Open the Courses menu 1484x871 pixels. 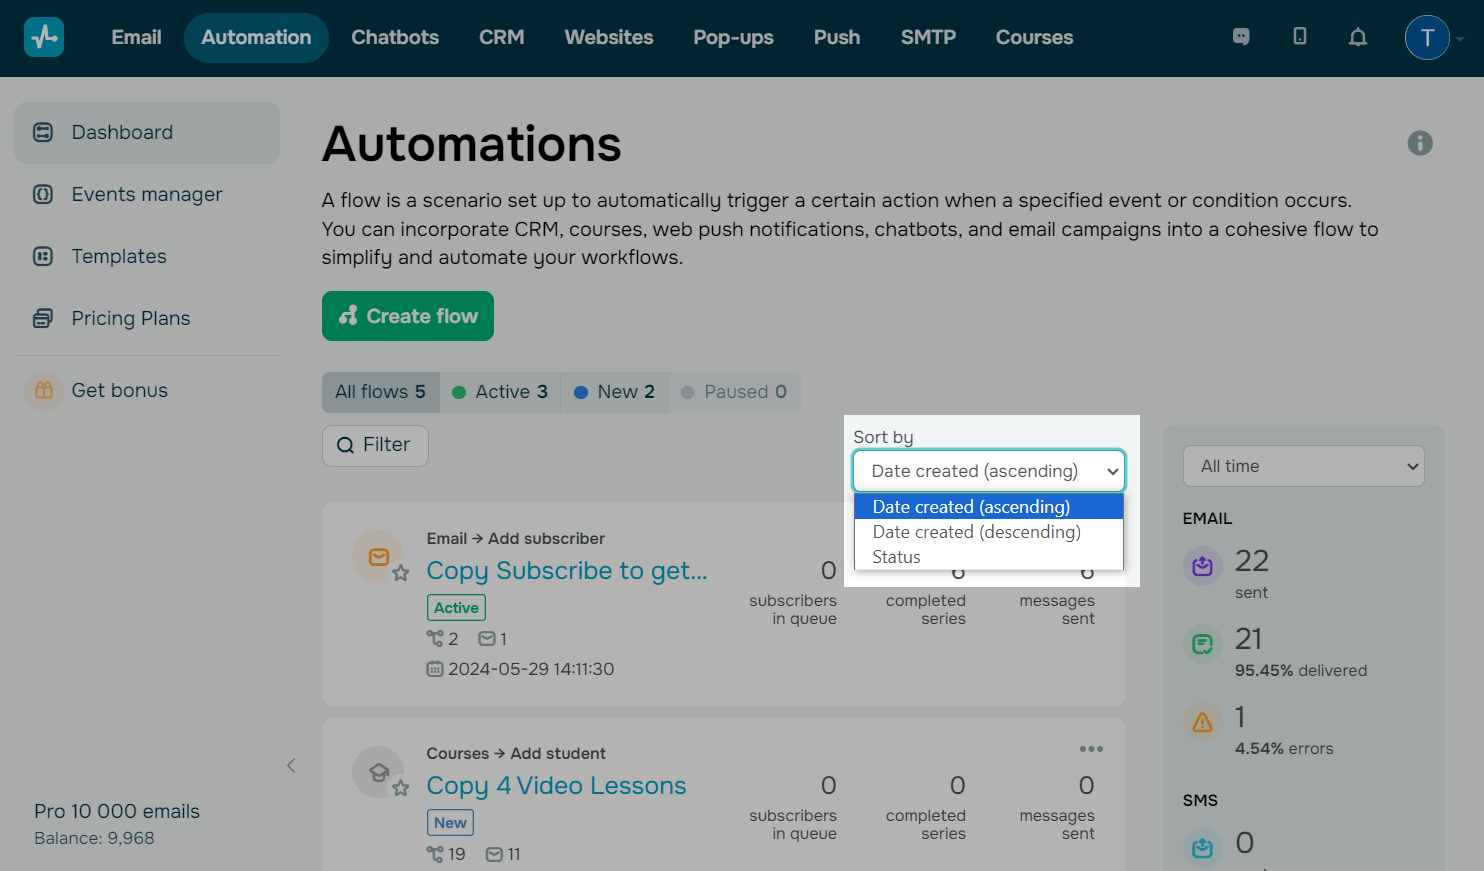pyautogui.click(x=1034, y=37)
